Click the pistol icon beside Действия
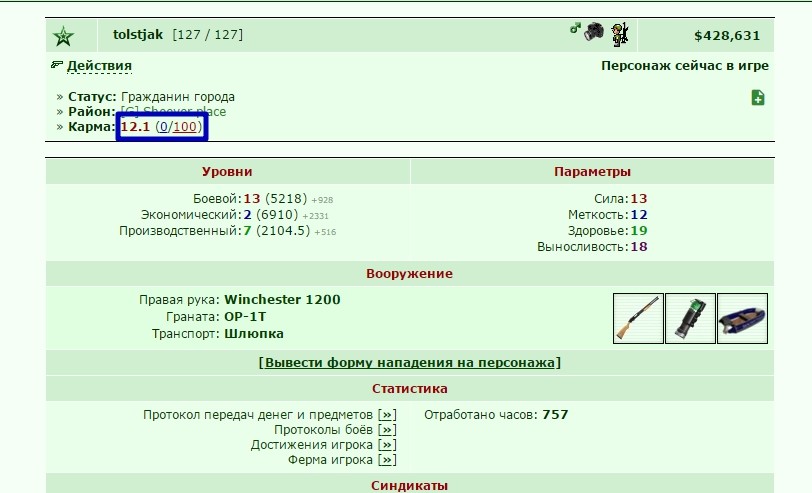812x493 pixels. pyautogui.click(x=57, y=64)
